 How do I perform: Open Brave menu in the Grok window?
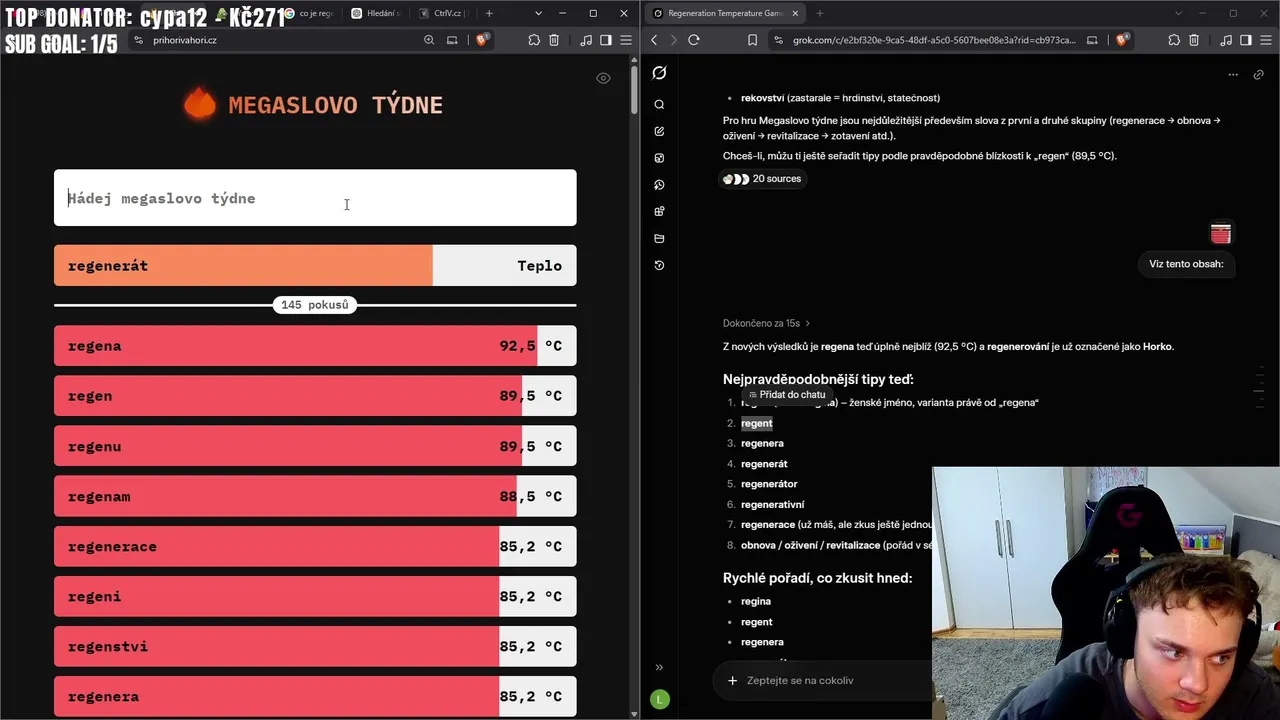1266,40
